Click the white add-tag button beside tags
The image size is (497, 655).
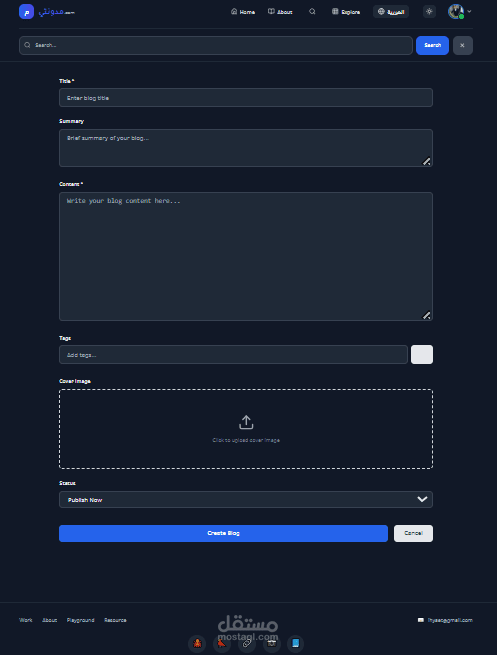coord(422,355)
